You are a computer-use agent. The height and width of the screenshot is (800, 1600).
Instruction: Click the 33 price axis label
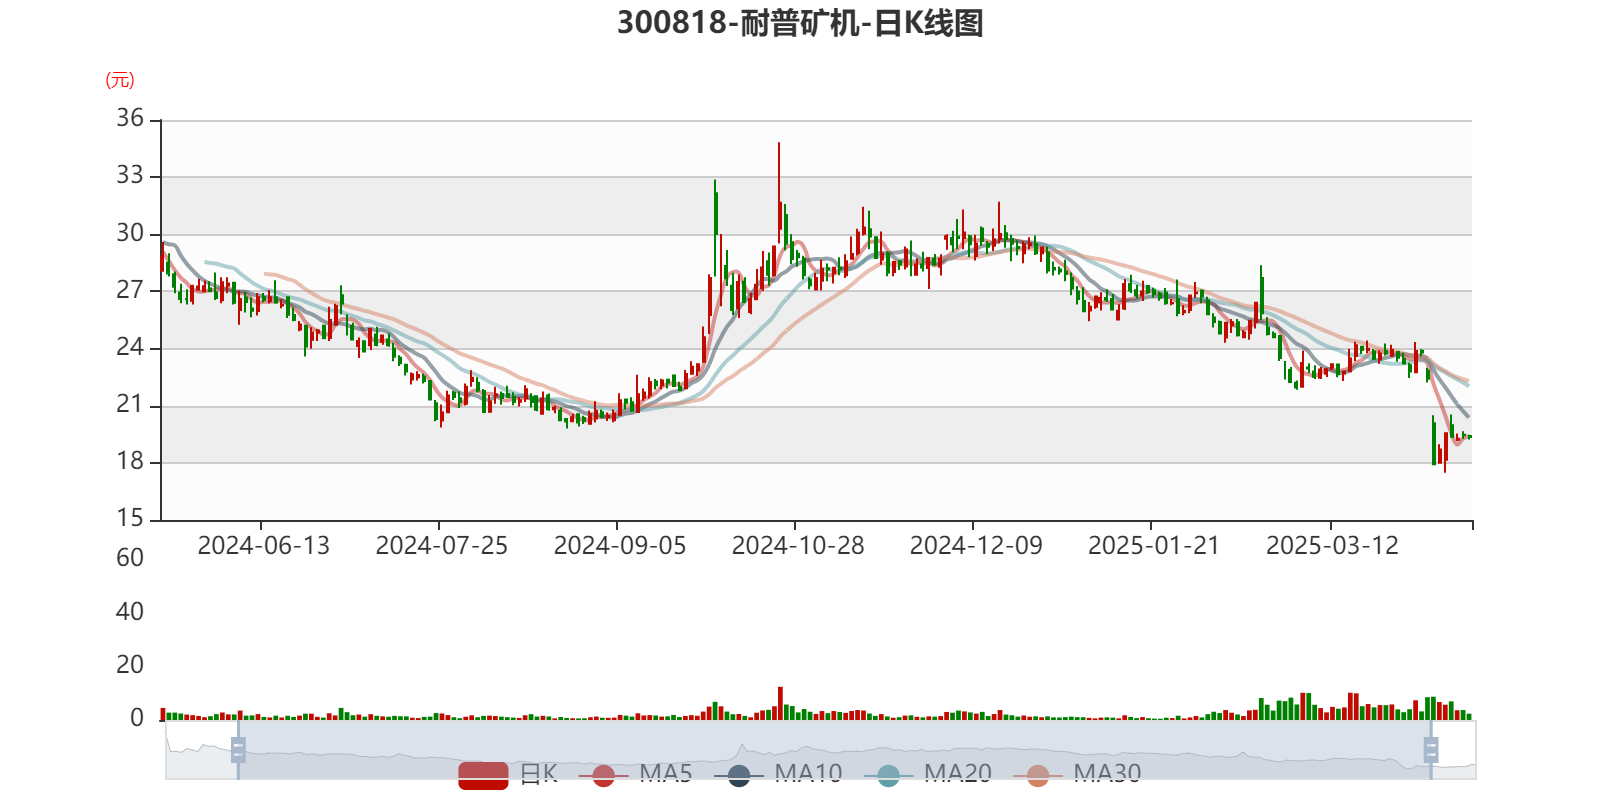[x=130, y=175]
